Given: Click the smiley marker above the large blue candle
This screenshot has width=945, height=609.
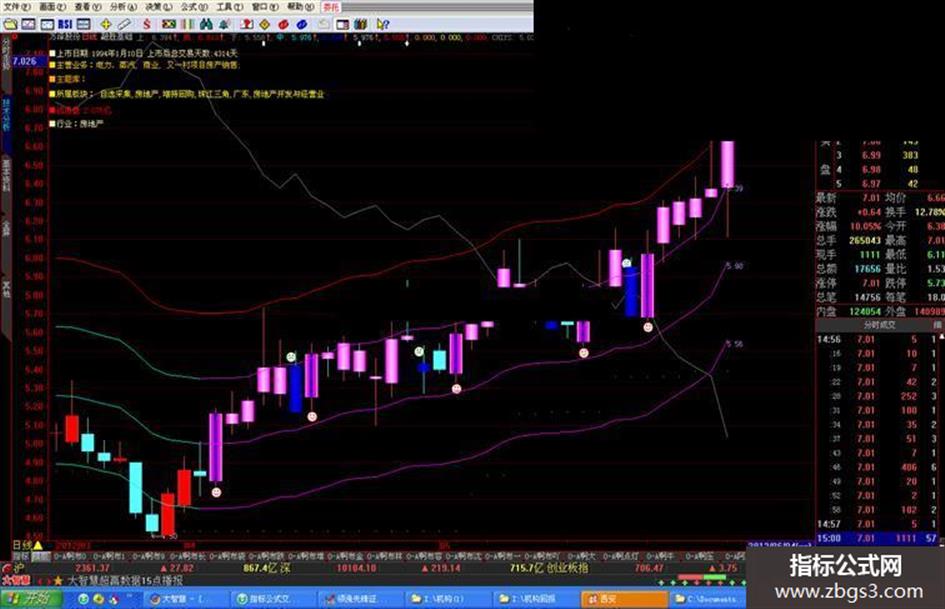Looking at the screenshot, I should click(627, 263).
